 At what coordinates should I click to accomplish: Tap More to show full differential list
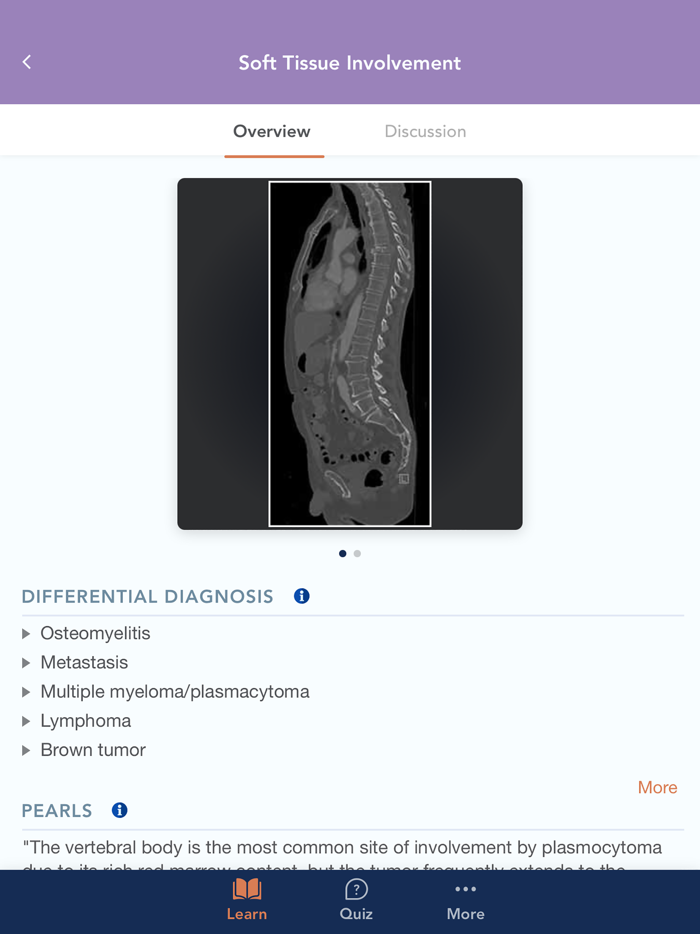(x=657, y=787)
